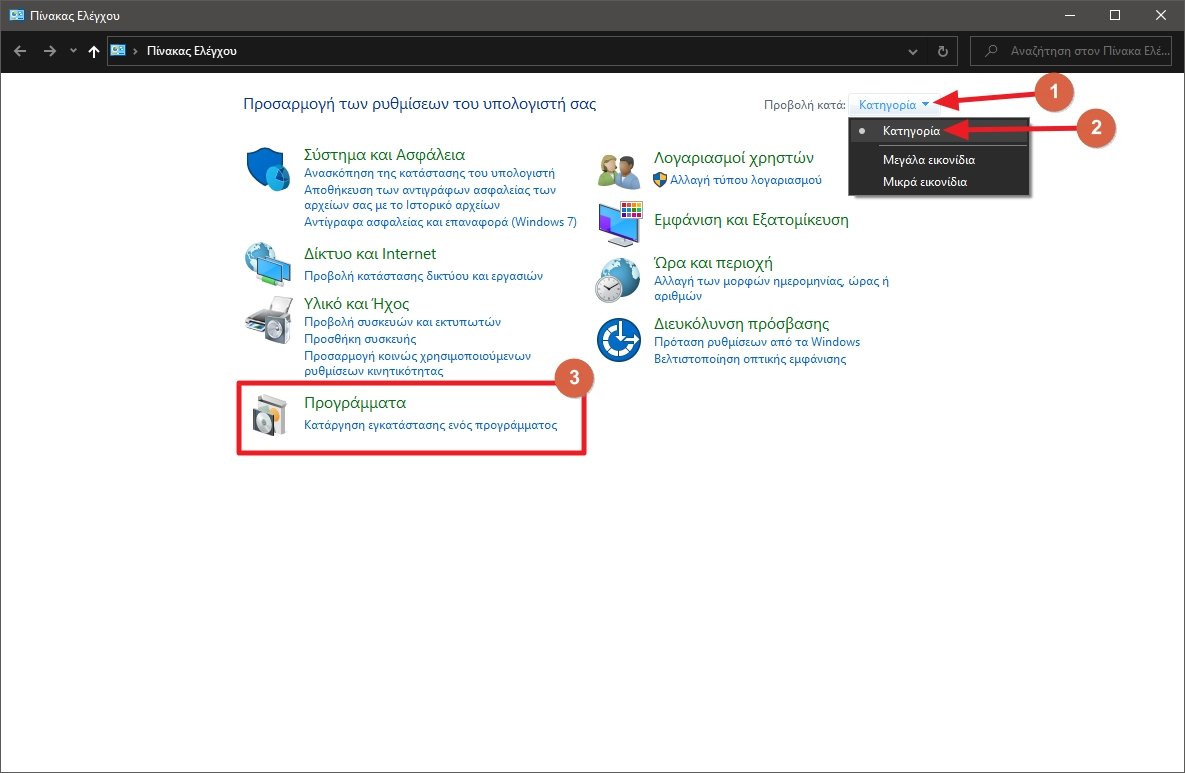Open the recent locations dropdown arrow
The image size is (1185, 773).
pyautogui.click(x=73, y=51)
